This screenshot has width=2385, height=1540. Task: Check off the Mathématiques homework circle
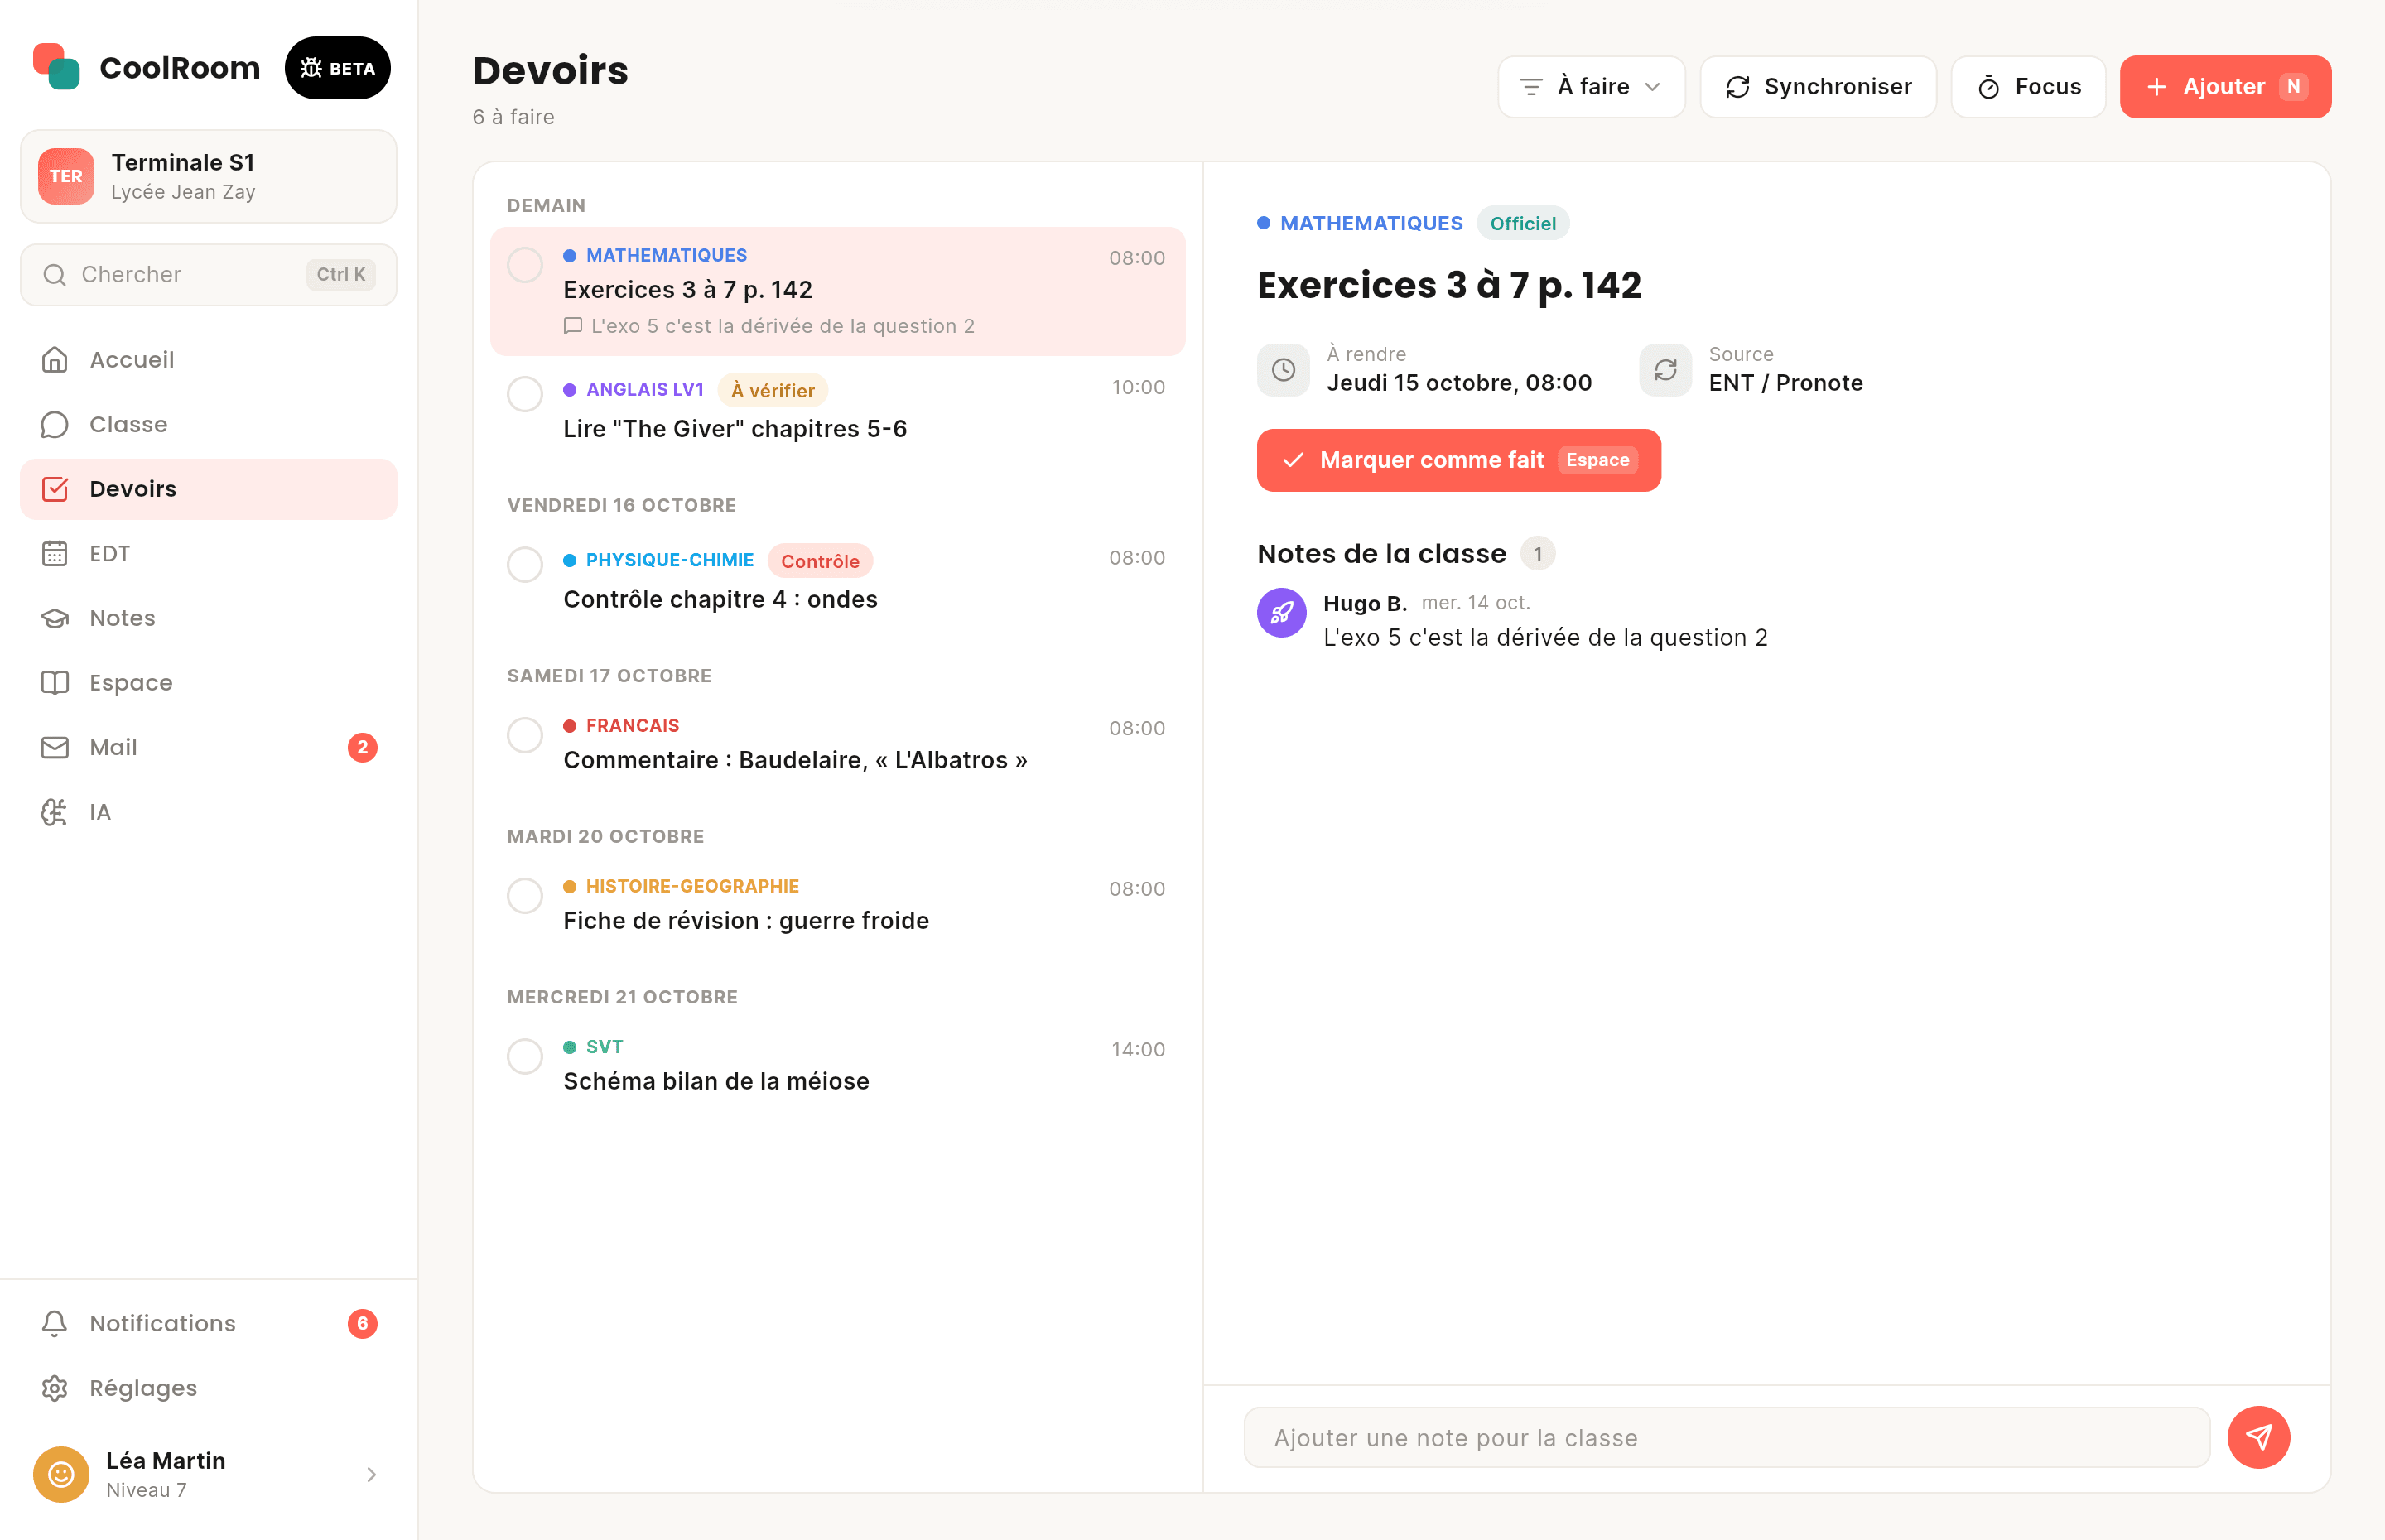(525, 265)
